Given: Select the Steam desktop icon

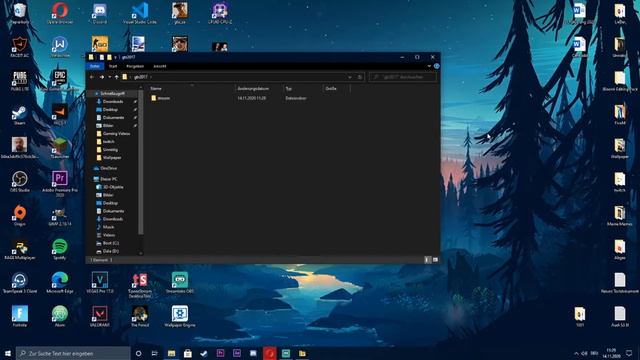Looking at the screenshot, I should click(x=20, y=114).
